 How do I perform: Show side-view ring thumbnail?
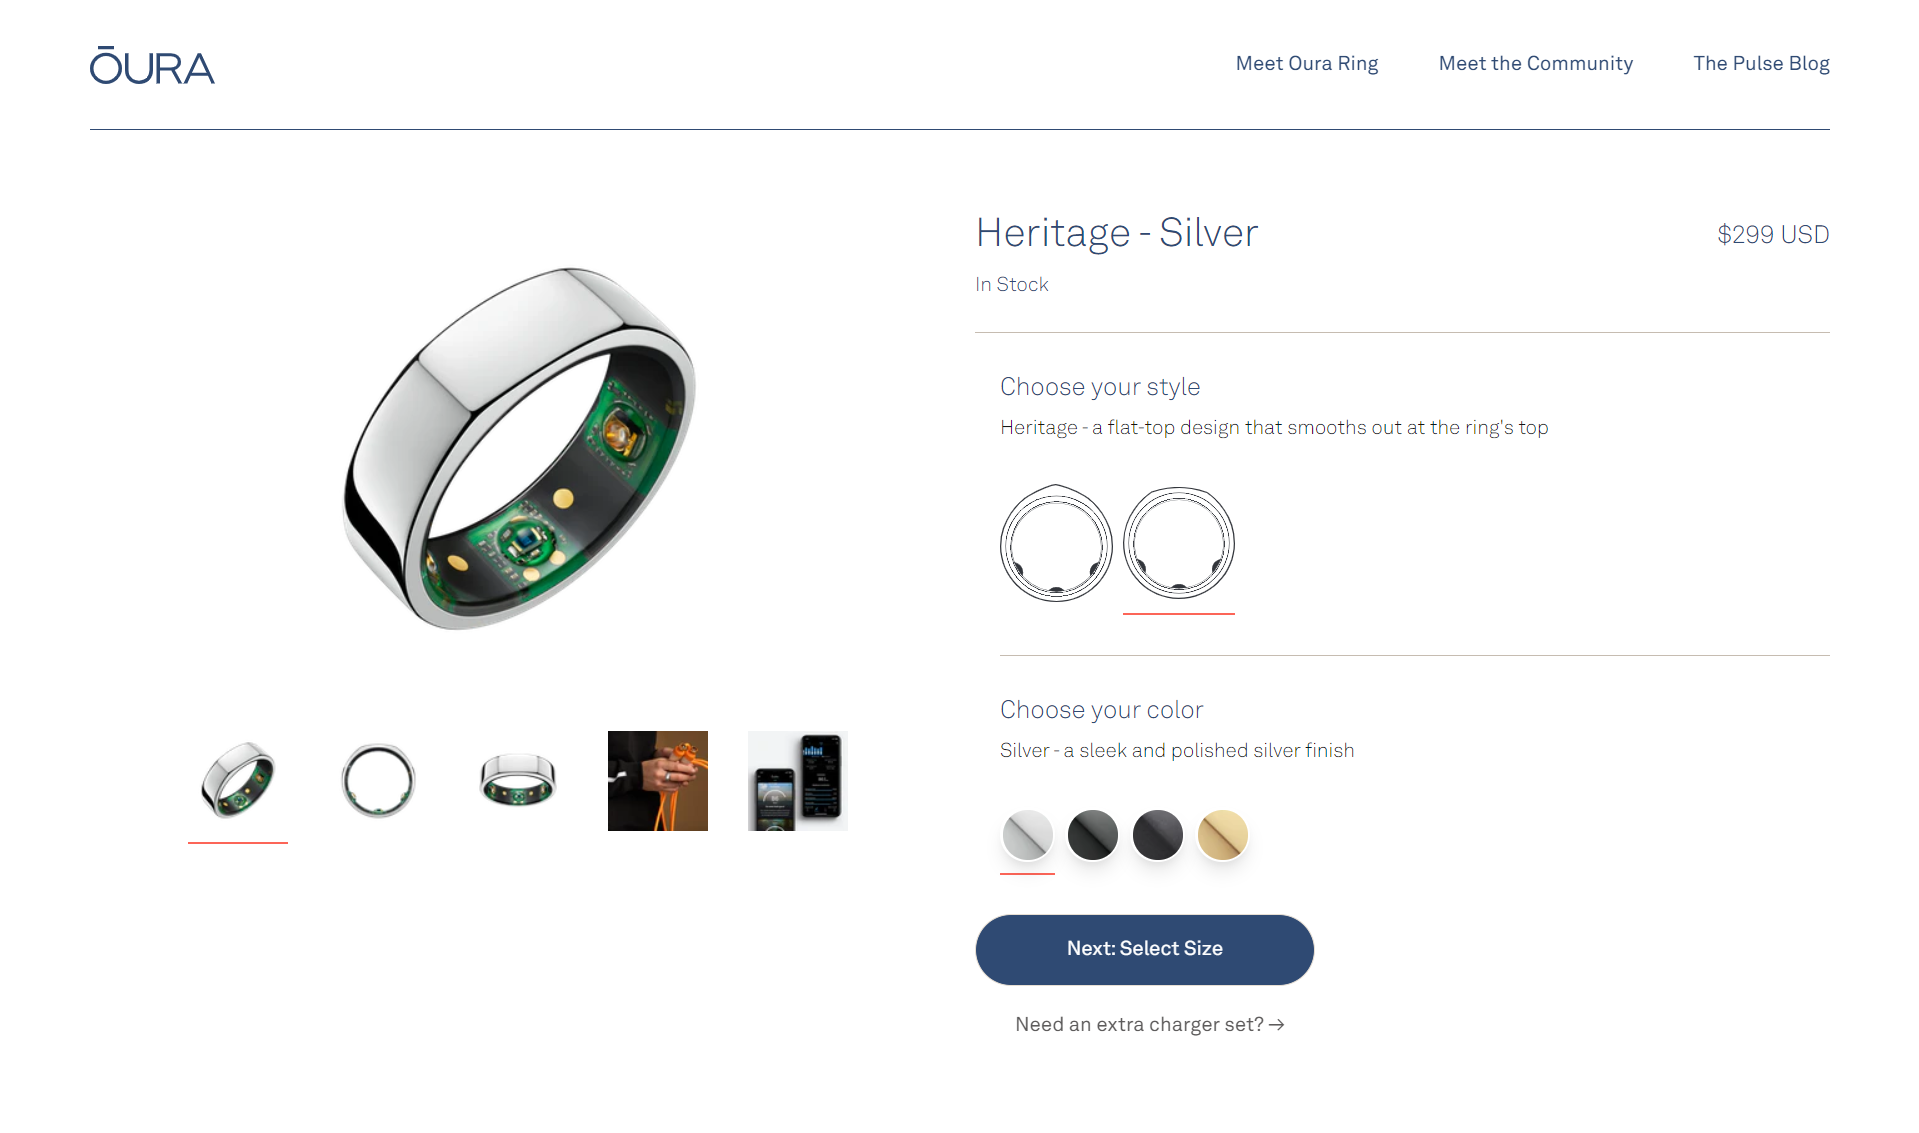pyautogui.click(x=518, y=781)
